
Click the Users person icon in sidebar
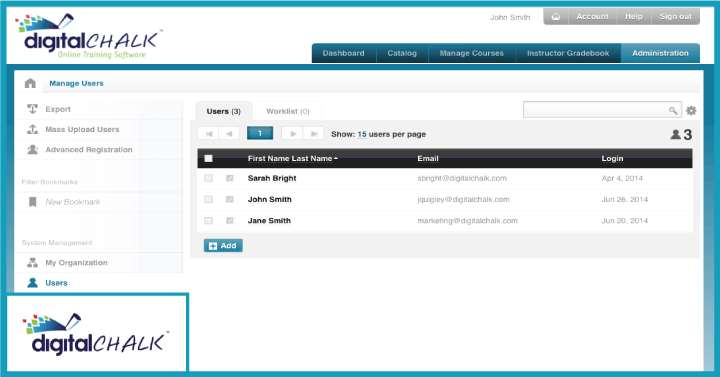pos(32,282)
